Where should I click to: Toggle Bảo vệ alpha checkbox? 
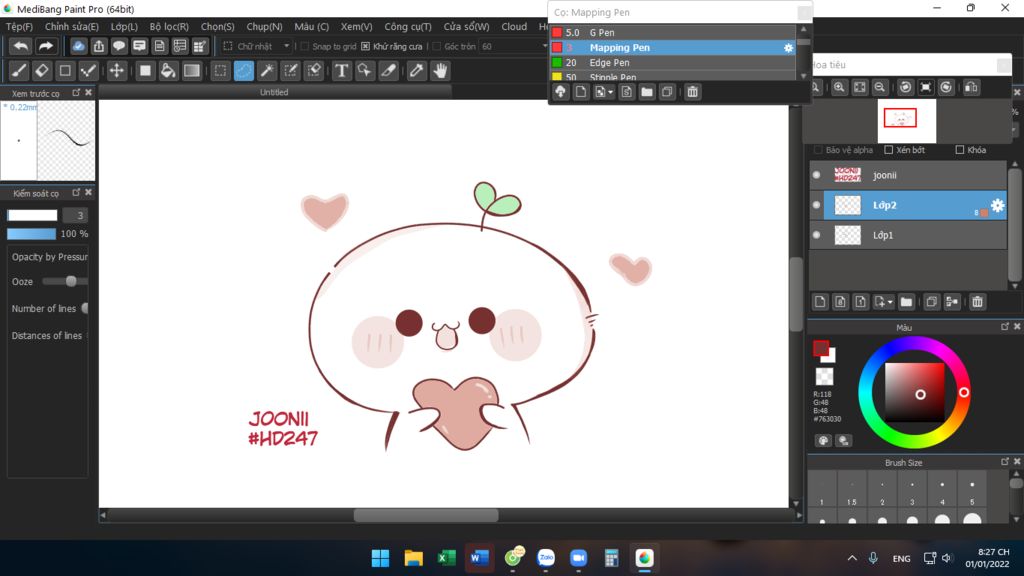(818, 150)
